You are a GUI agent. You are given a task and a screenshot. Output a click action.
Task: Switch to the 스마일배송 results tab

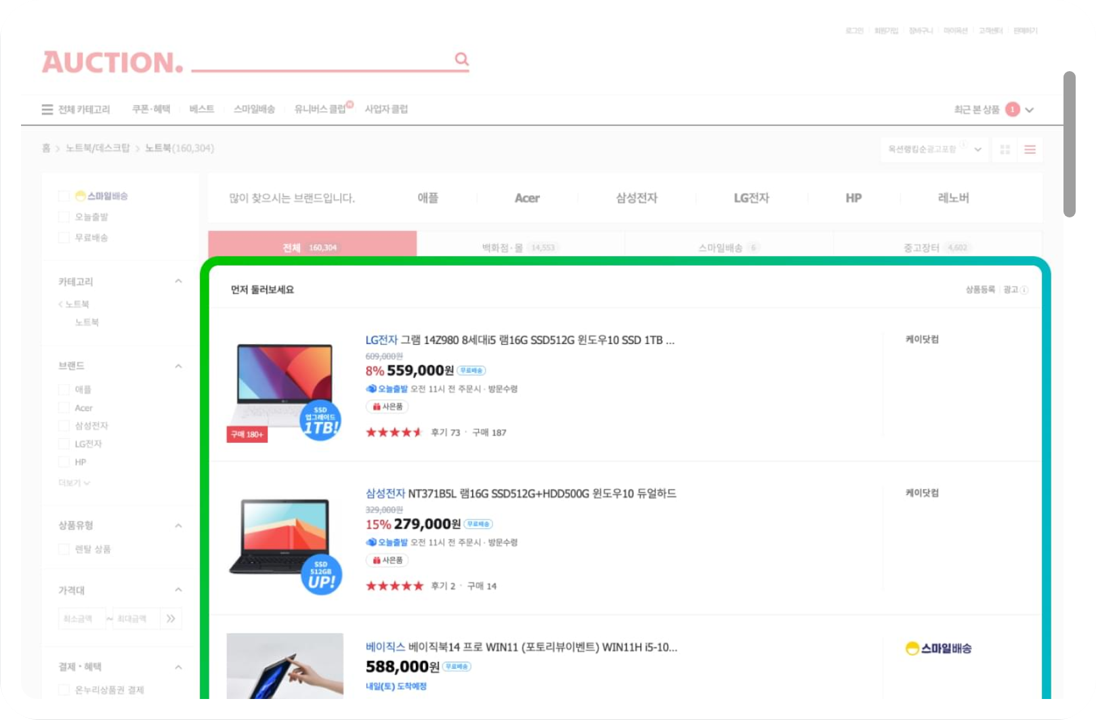tap(729, 247)
